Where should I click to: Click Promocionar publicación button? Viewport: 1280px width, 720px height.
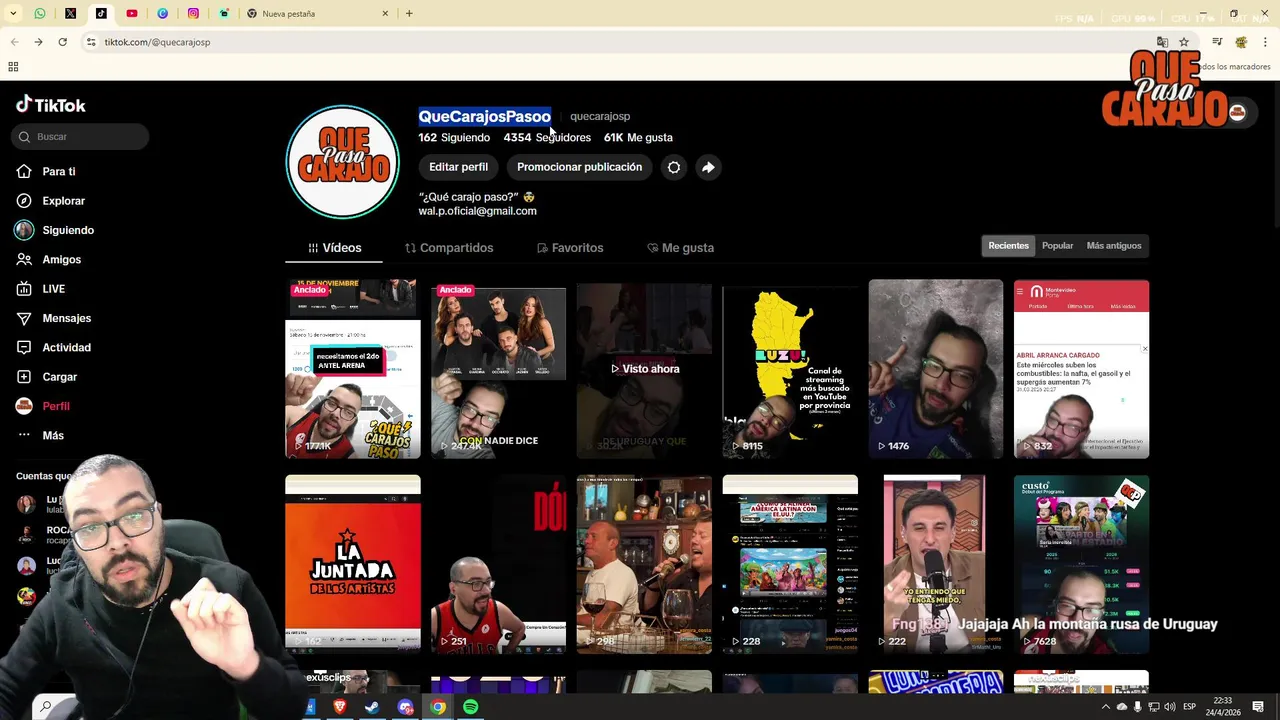tap(579, 167)
